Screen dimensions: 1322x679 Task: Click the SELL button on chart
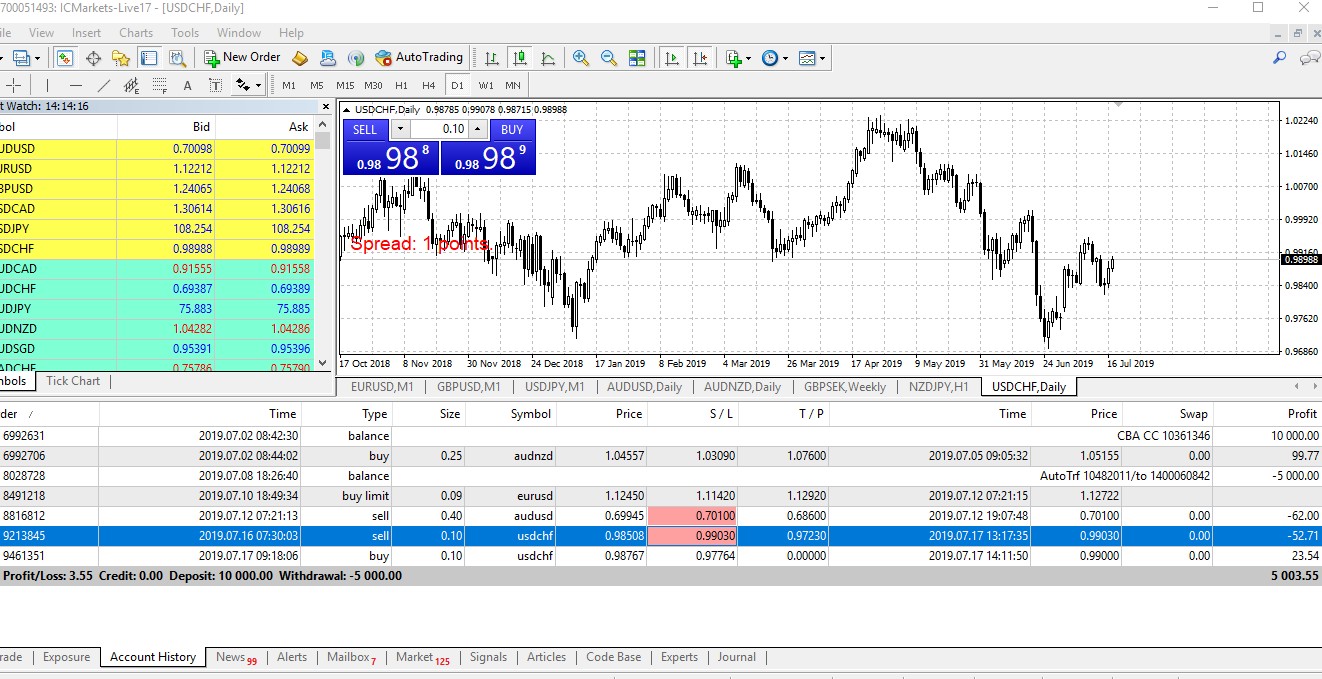click(366, 129)
